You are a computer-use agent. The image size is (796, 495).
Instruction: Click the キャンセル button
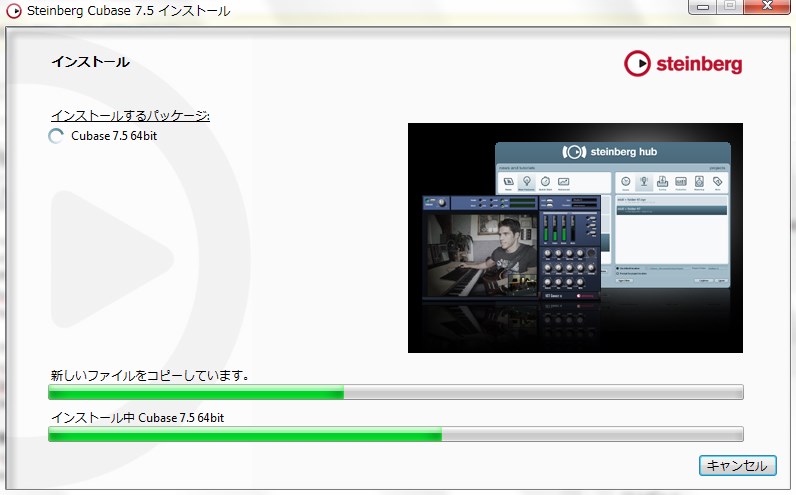point(737,466)
